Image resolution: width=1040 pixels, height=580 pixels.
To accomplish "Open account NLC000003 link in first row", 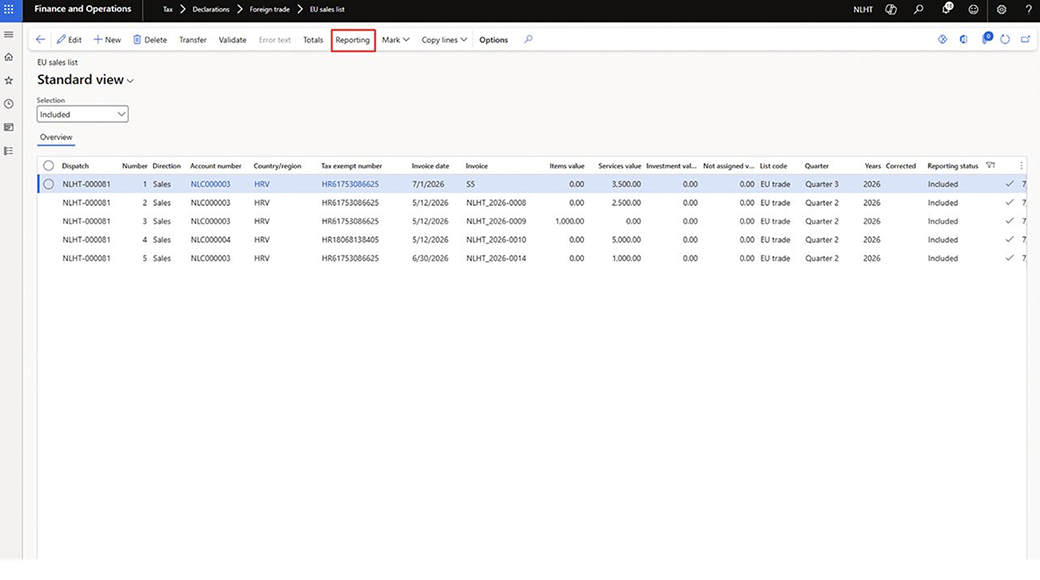I will click(x=210, y=184).
